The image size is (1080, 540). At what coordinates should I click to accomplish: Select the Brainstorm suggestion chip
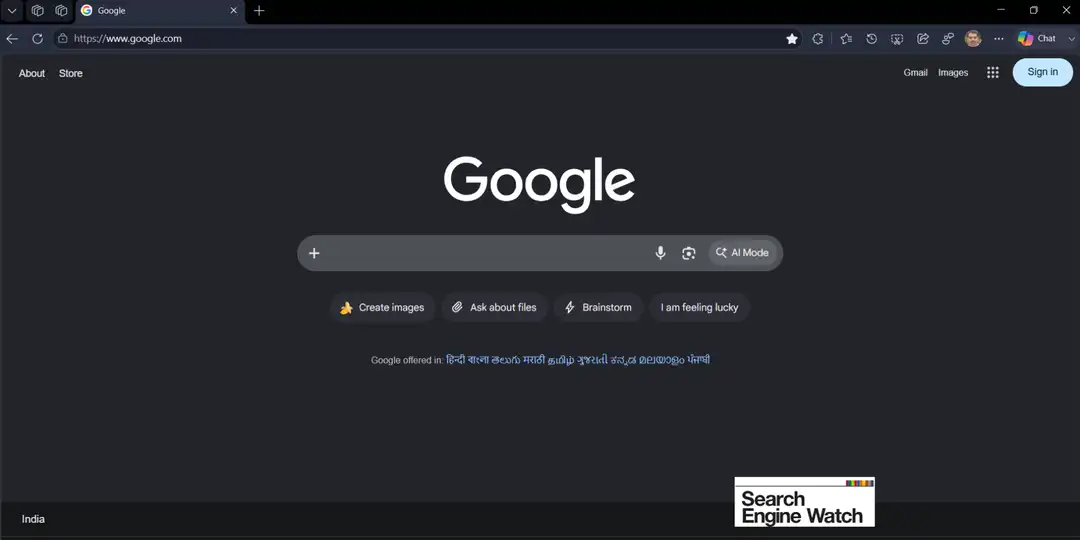pyautogui.click(x=598, y=308)
